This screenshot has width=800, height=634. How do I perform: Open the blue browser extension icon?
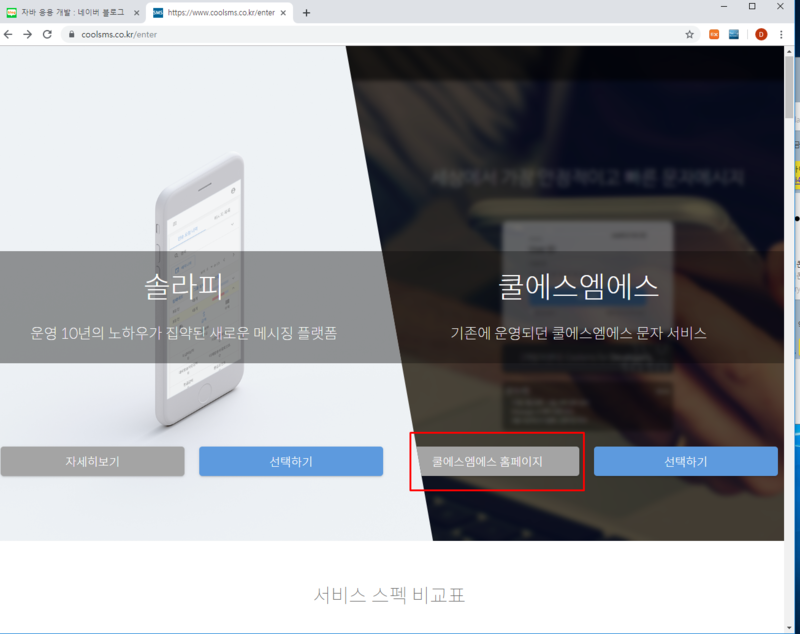pos(734,34)
